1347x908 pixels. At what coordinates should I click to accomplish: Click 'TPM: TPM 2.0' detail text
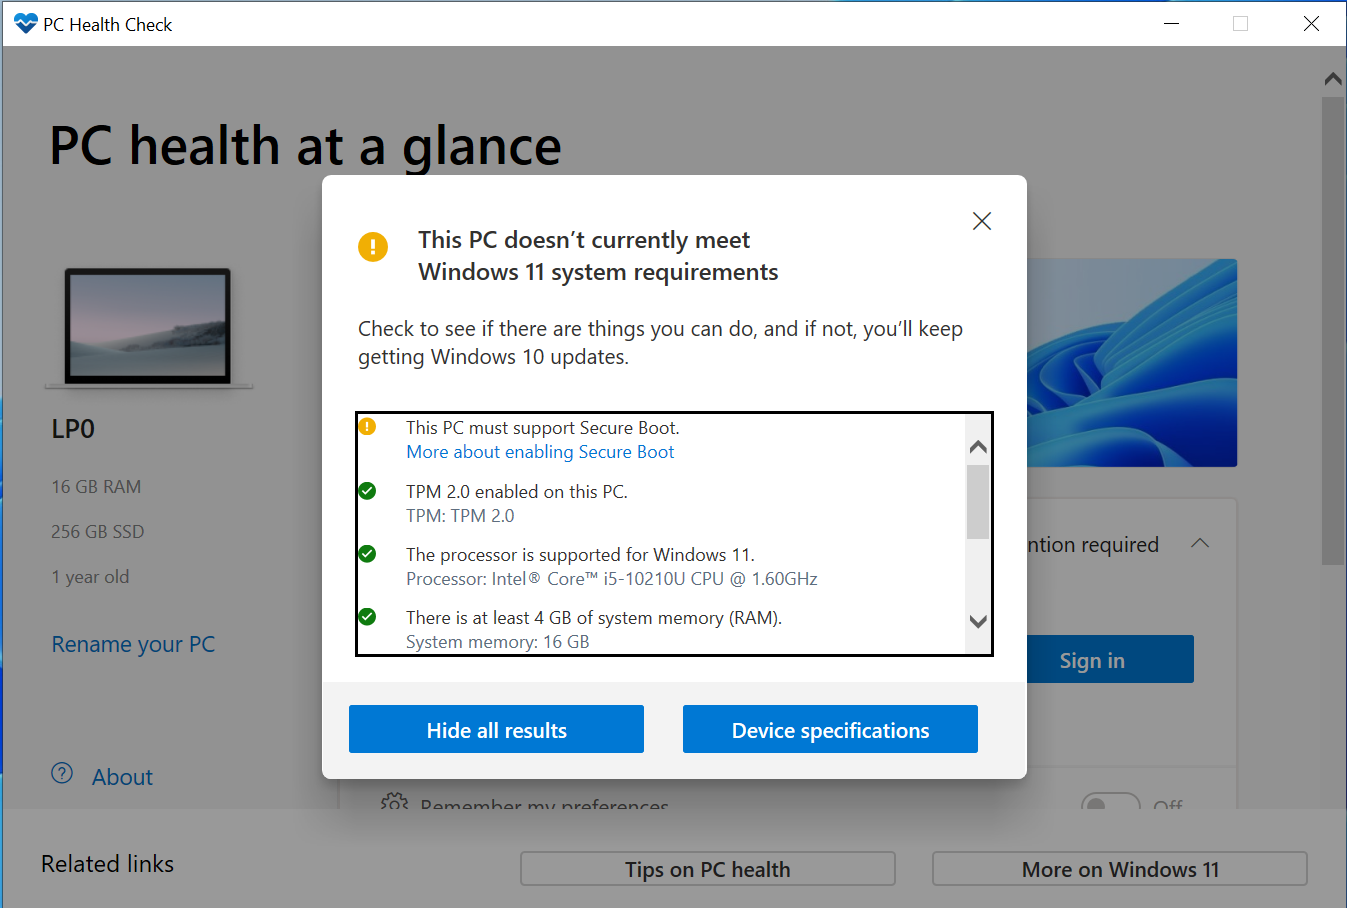coord(460,516)
